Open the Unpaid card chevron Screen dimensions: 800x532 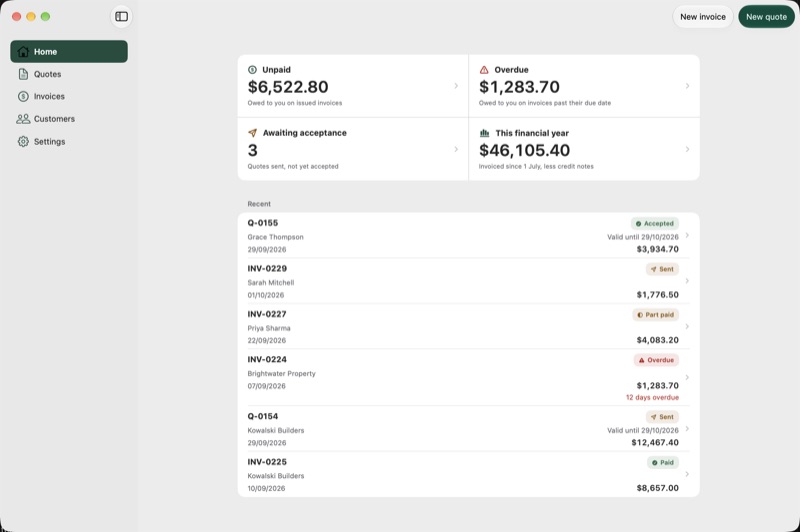pyautogui.click(x=456, y=86)
